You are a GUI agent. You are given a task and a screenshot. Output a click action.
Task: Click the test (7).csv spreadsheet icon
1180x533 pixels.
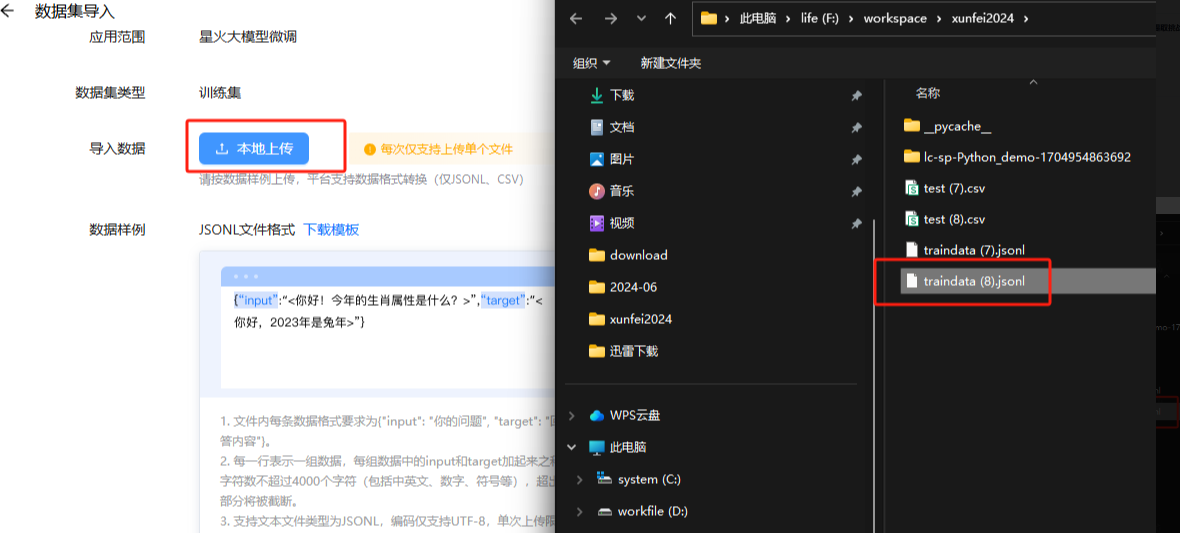click(x=911, y=188)
